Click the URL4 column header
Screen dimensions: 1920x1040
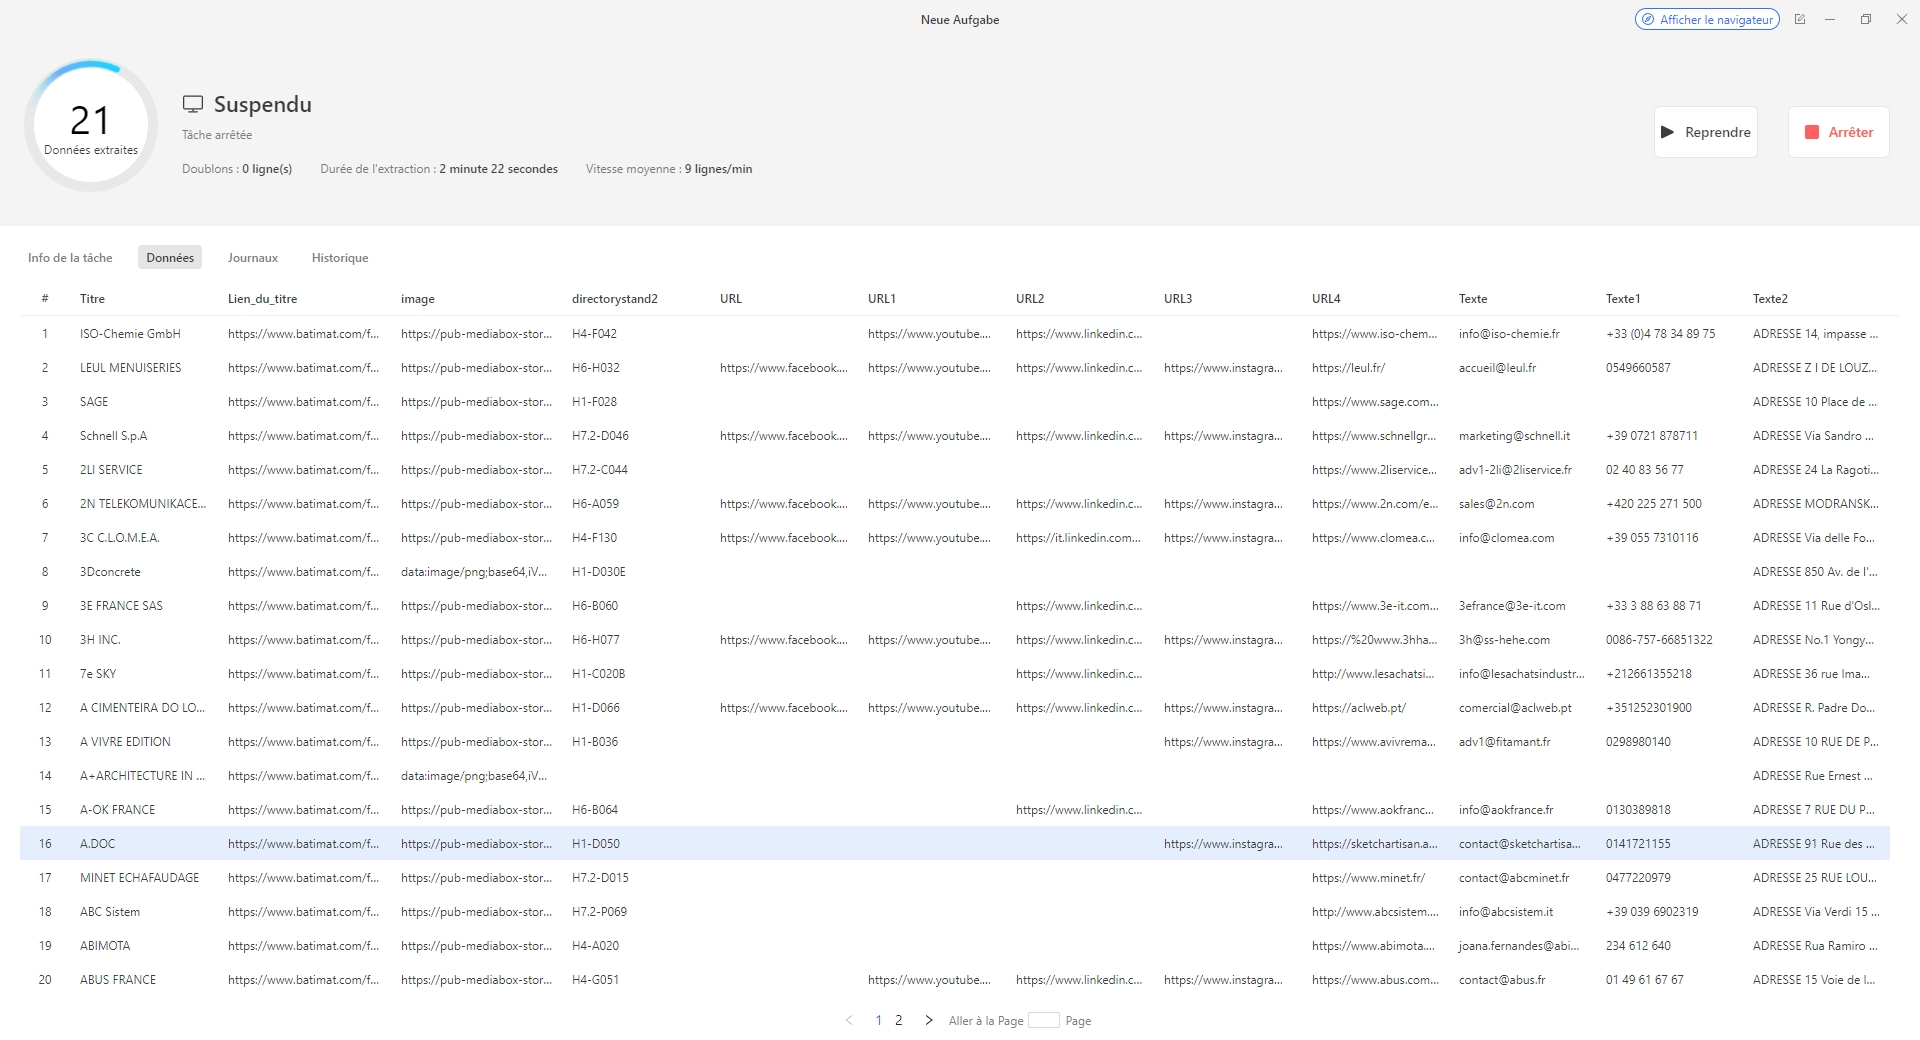1326,299
